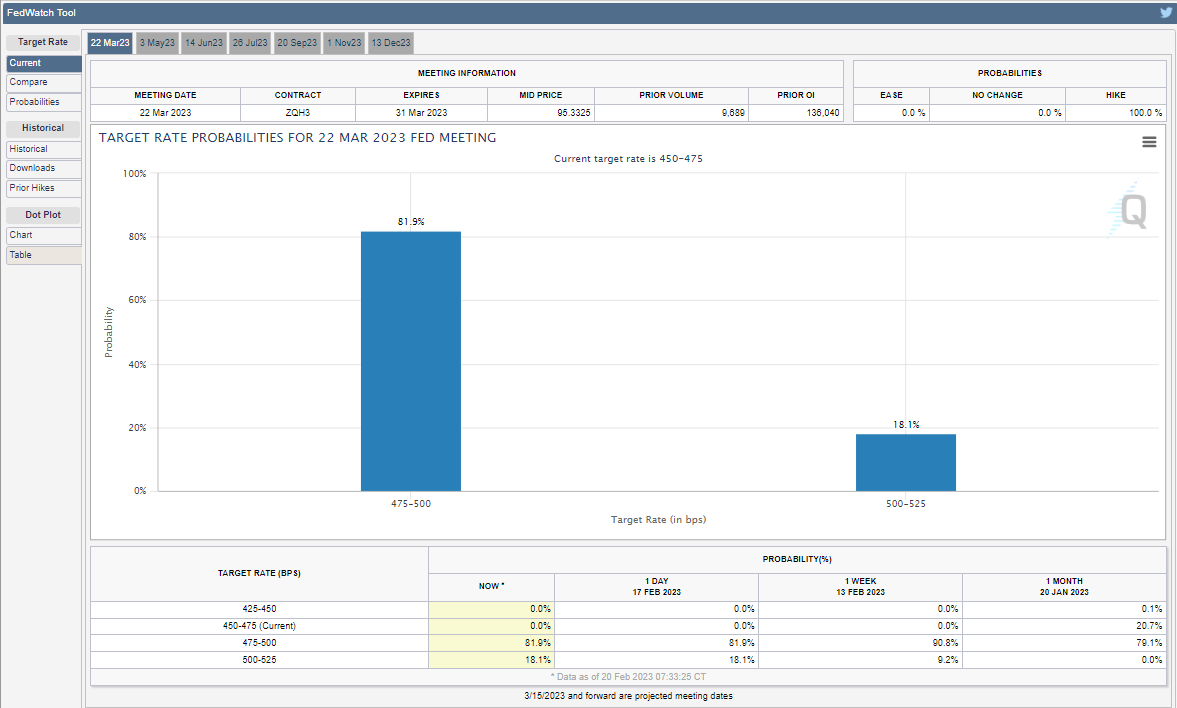Open Prior Hikes page
This screenshot has width=1177, height=708.
point(44,188)
